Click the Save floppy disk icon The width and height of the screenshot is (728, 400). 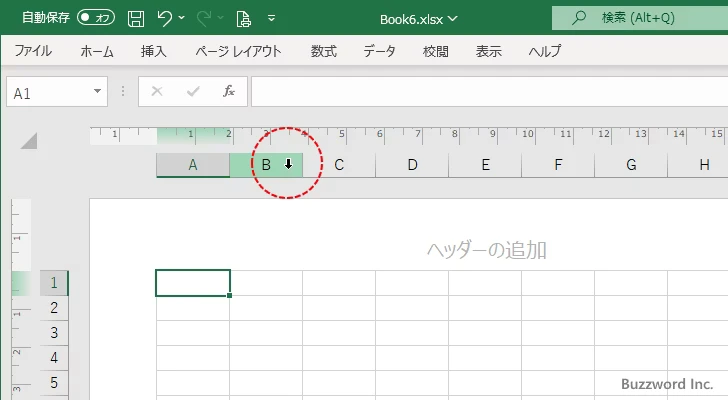(x=136, y=18)
